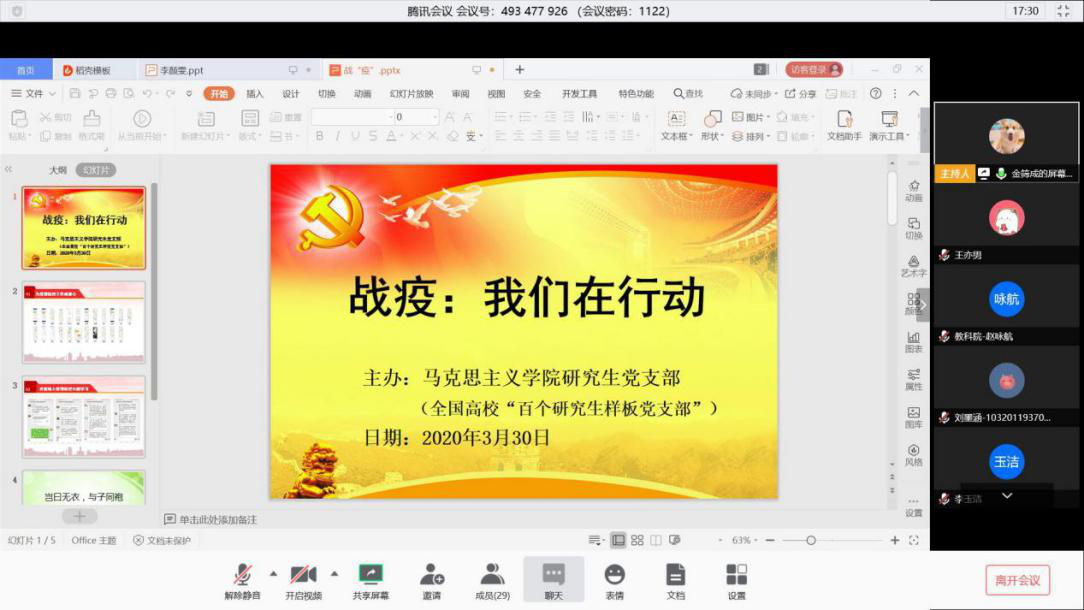
Task: Select slide 3 thumbnail
Action: tap(84, 416)
